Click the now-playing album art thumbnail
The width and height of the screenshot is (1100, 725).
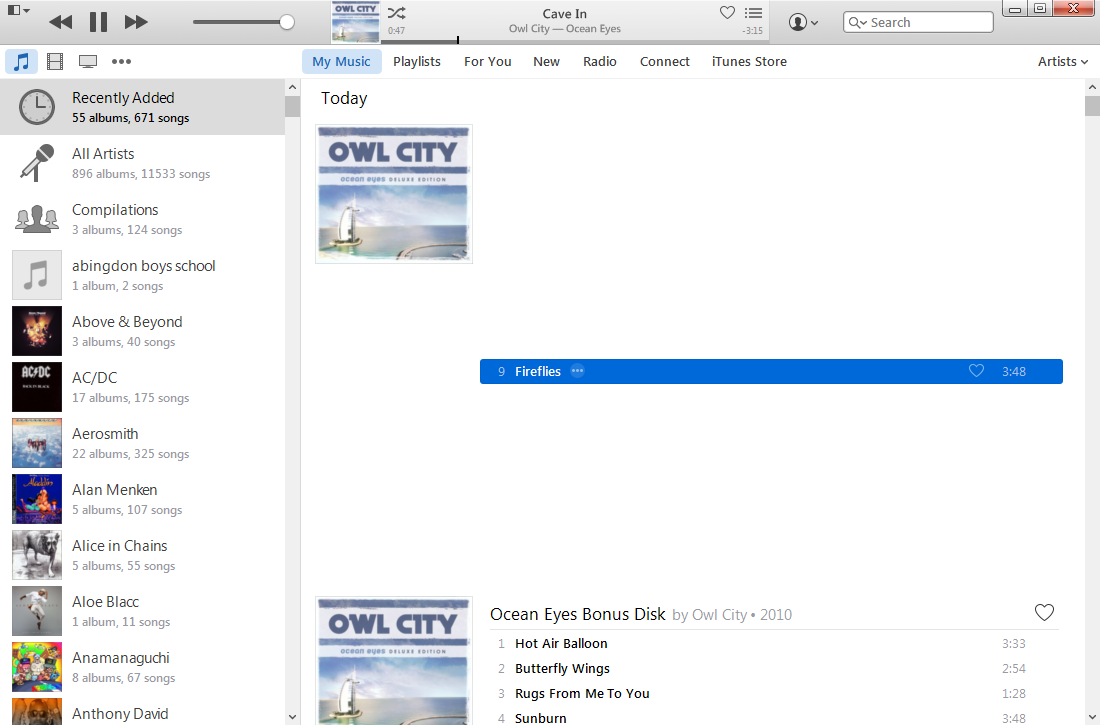(356, 22)
